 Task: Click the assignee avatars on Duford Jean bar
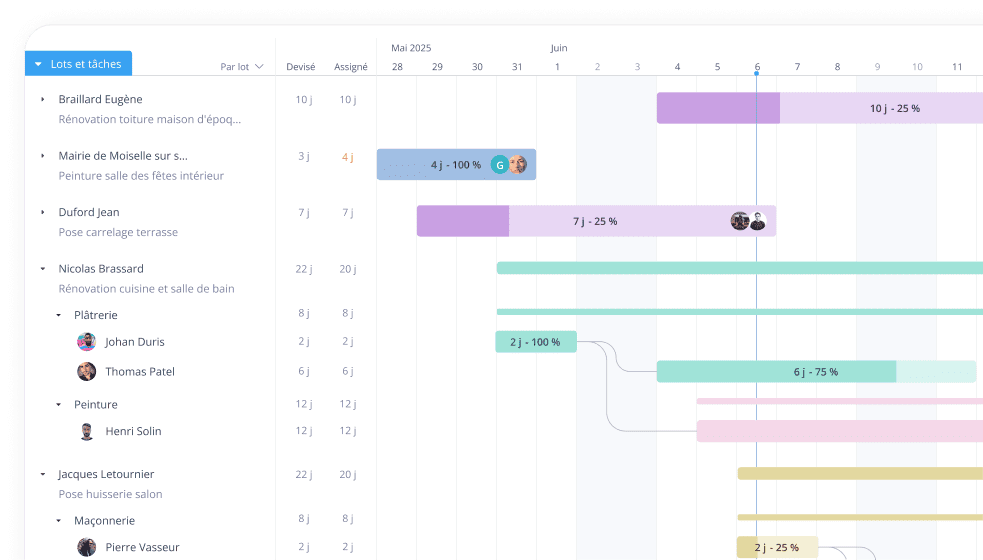(748, 221)
